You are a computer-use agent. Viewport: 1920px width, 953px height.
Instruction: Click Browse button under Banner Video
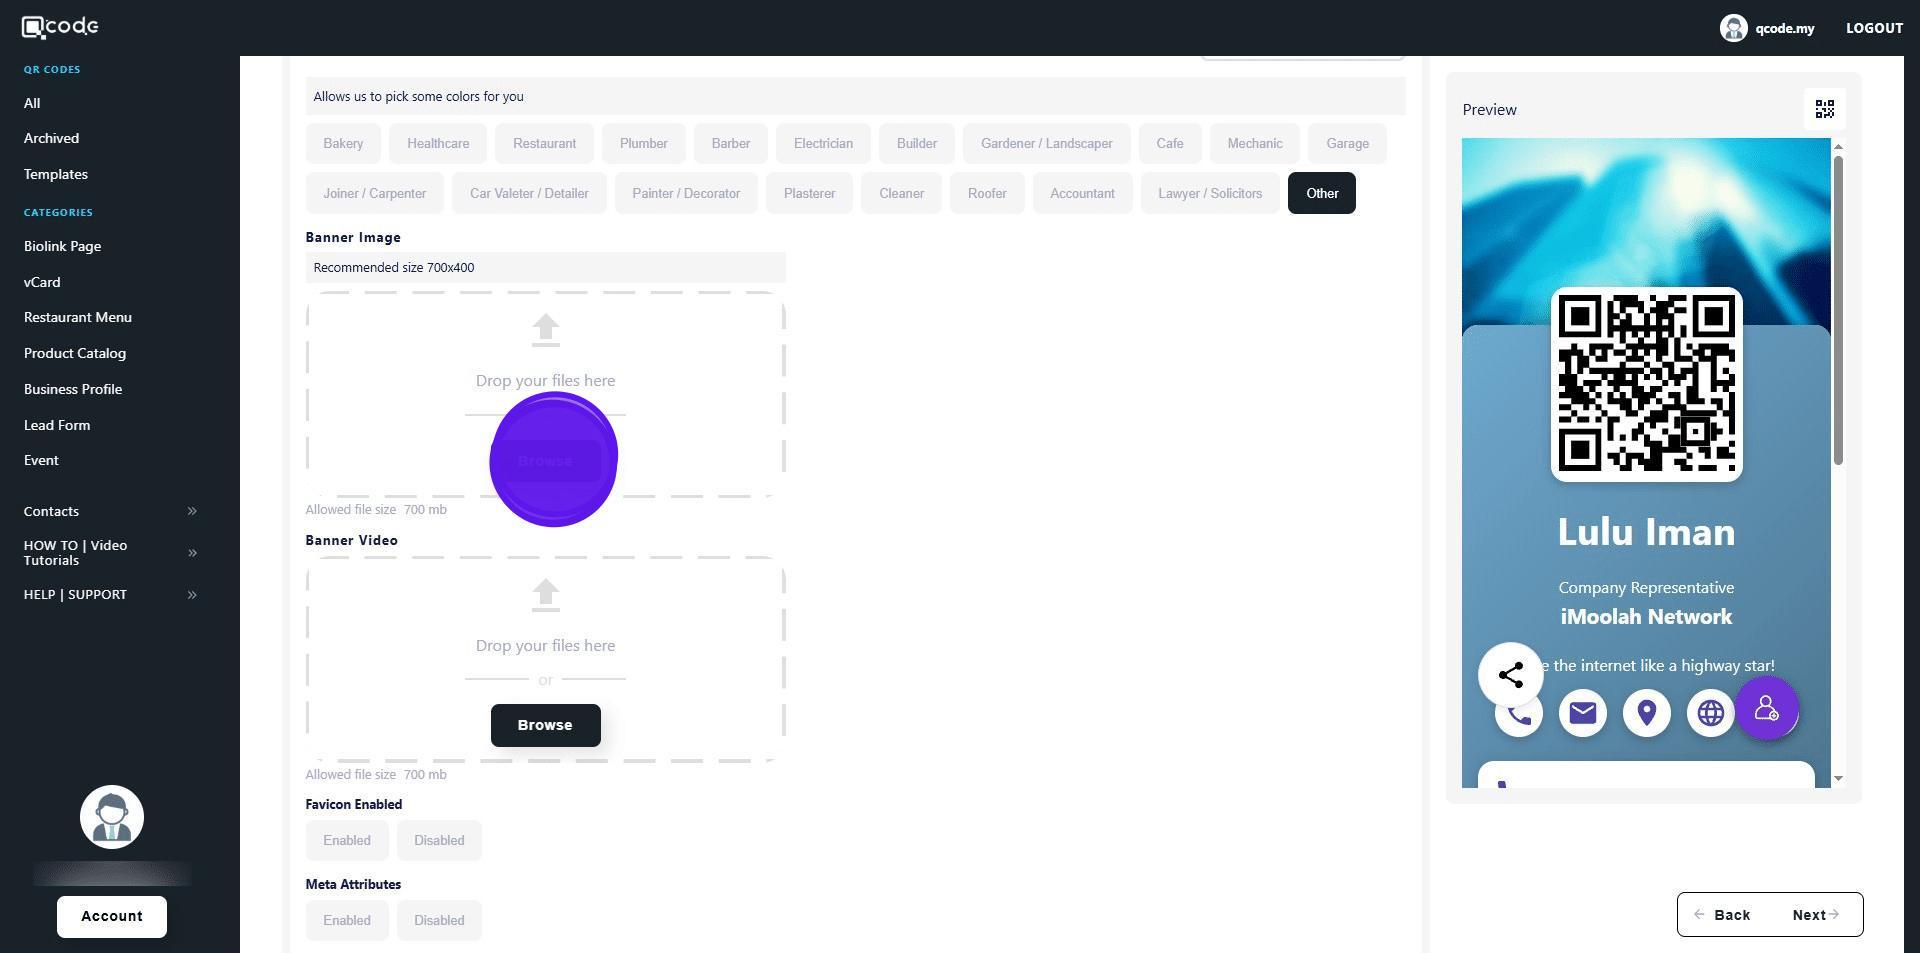(545, 726)
